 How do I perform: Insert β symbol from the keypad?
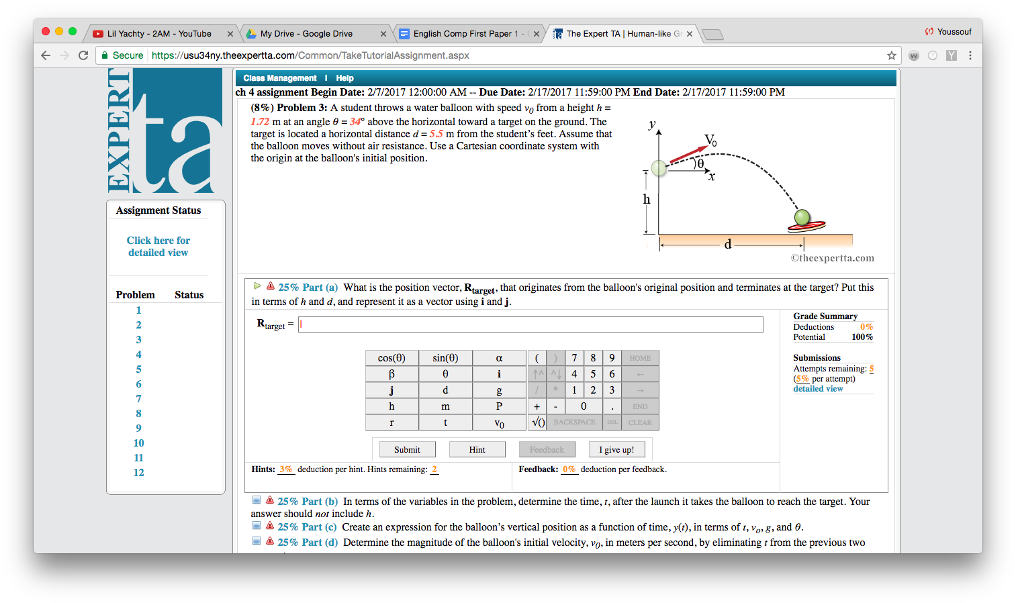[392, 374]
